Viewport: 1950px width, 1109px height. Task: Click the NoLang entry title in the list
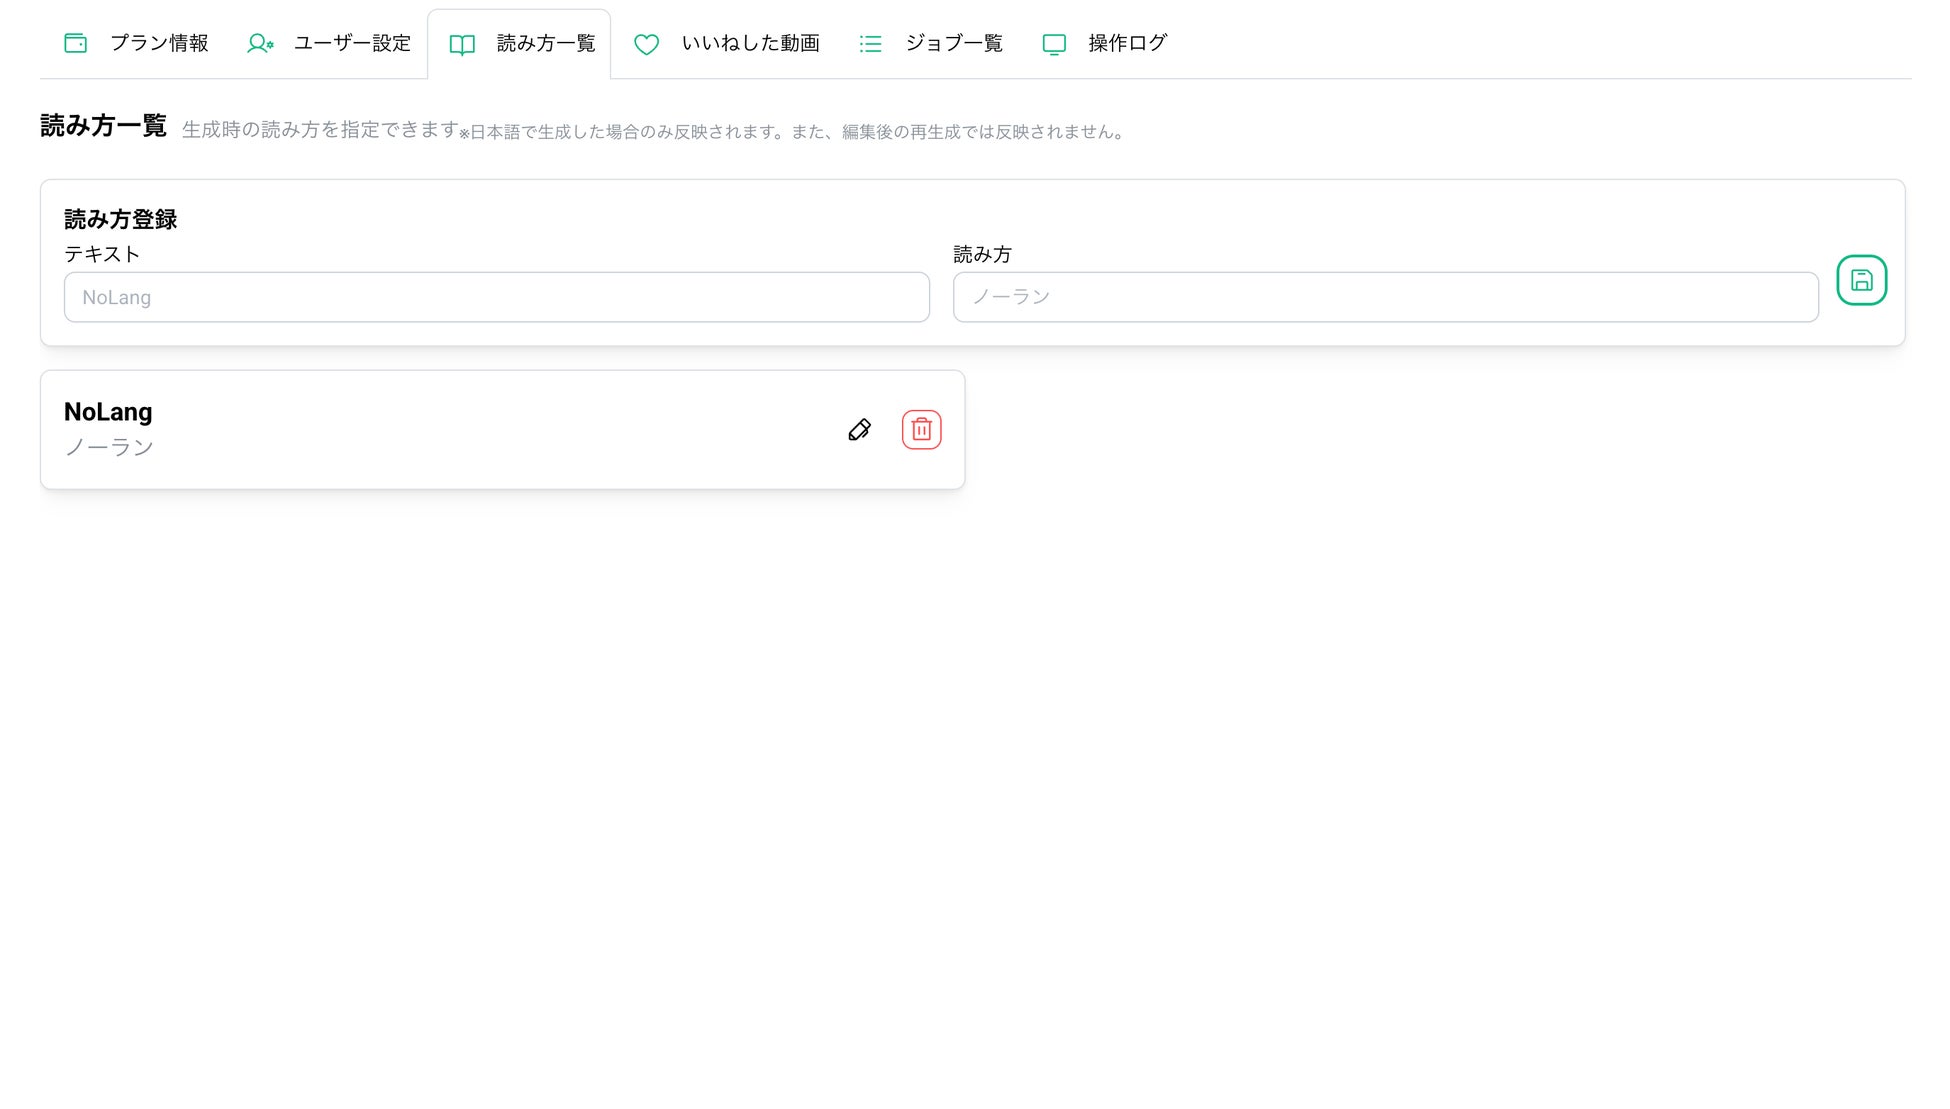(x=108, y=412)
